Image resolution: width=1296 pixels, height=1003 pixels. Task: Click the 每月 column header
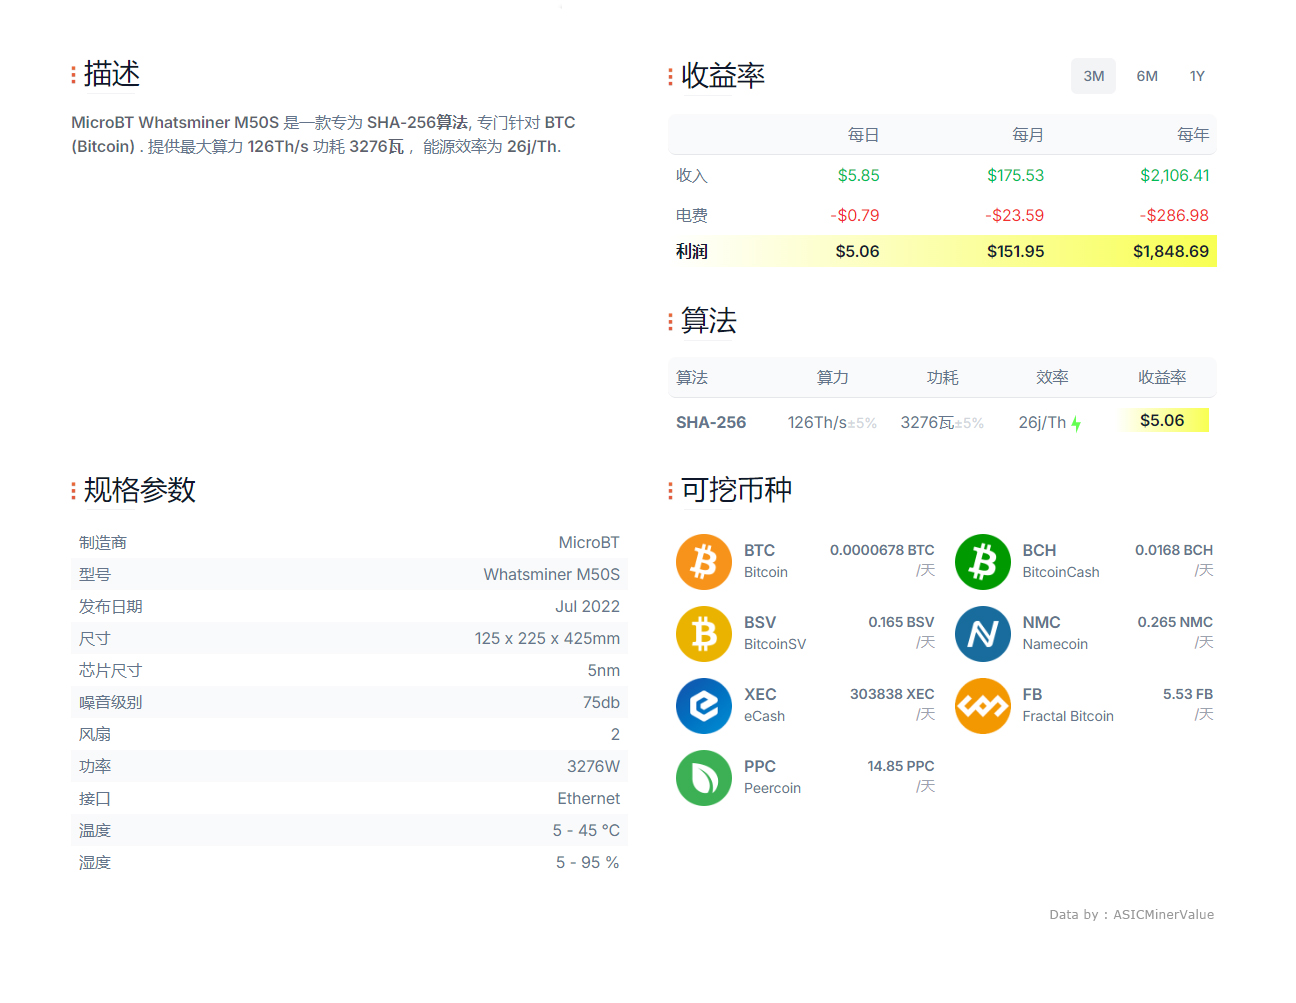1028,134
